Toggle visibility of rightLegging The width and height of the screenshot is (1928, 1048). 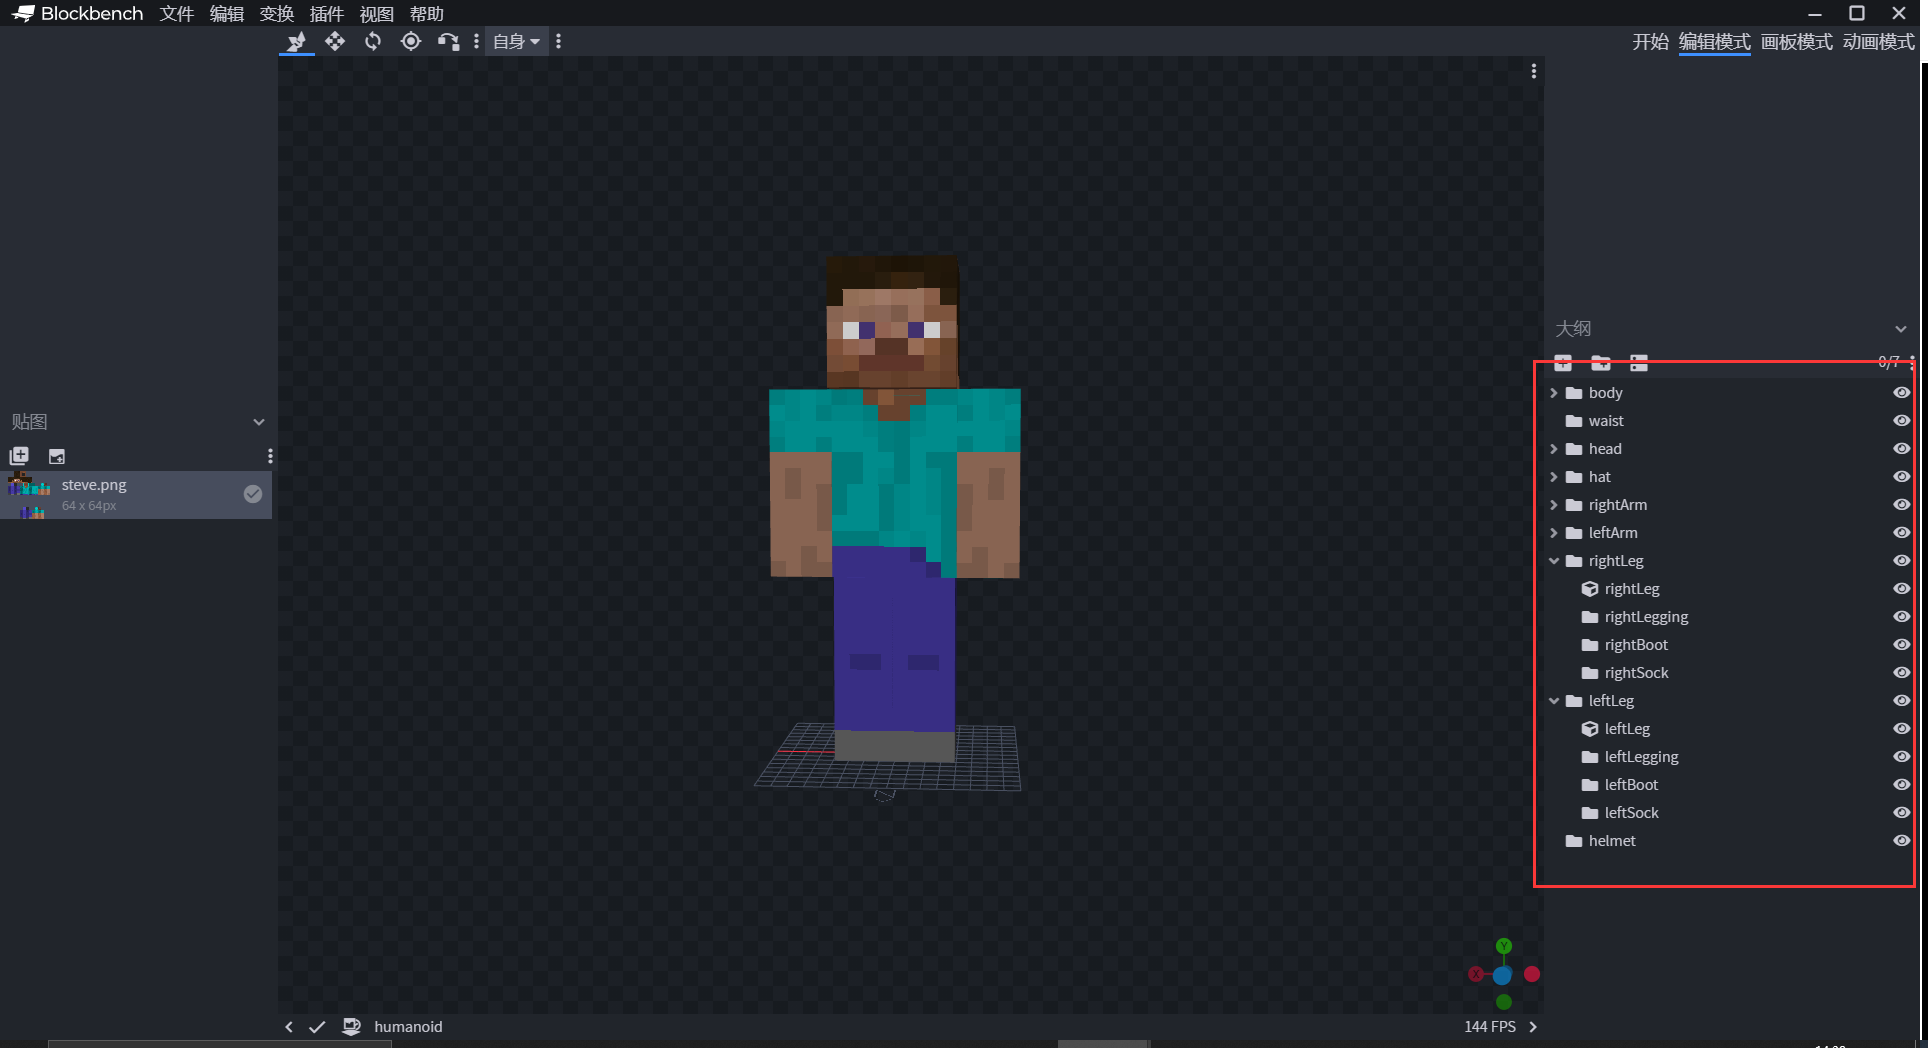click(x=1901, y=617)
